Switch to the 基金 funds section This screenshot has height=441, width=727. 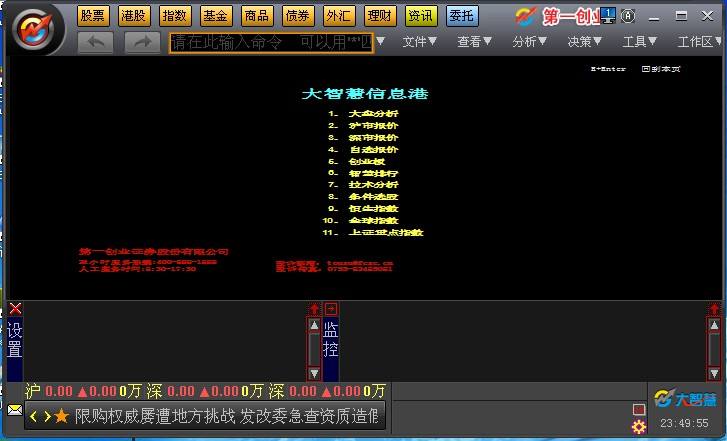216,16
